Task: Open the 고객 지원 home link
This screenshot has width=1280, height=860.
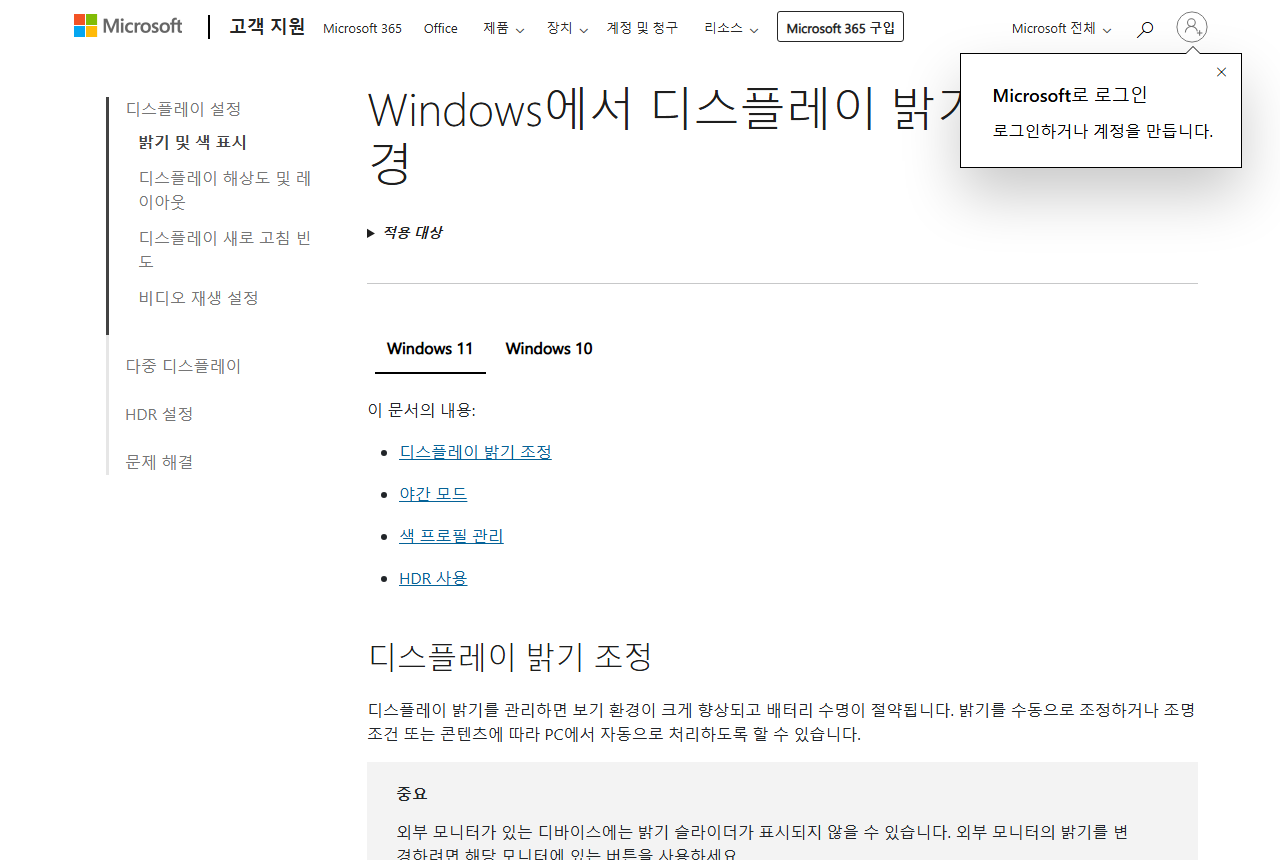Action: click(x=267, y=27)
